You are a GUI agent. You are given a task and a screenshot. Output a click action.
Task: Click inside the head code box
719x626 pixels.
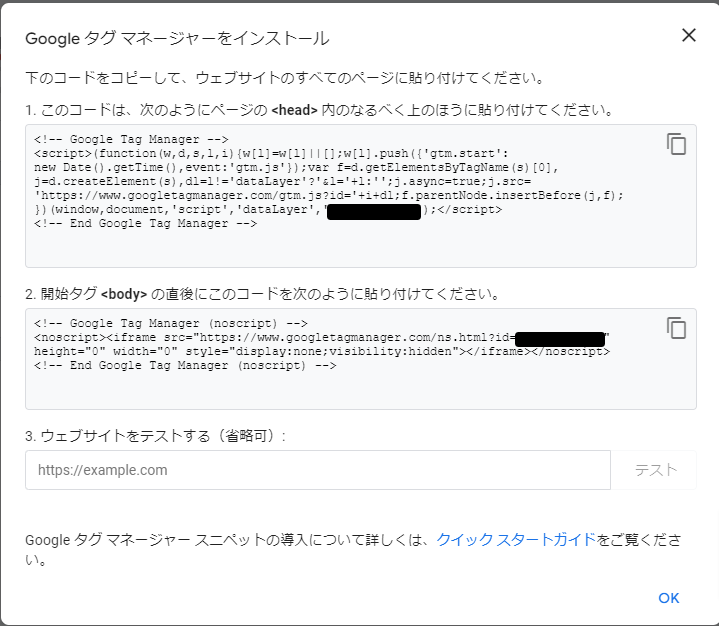(x=361, y=196)
